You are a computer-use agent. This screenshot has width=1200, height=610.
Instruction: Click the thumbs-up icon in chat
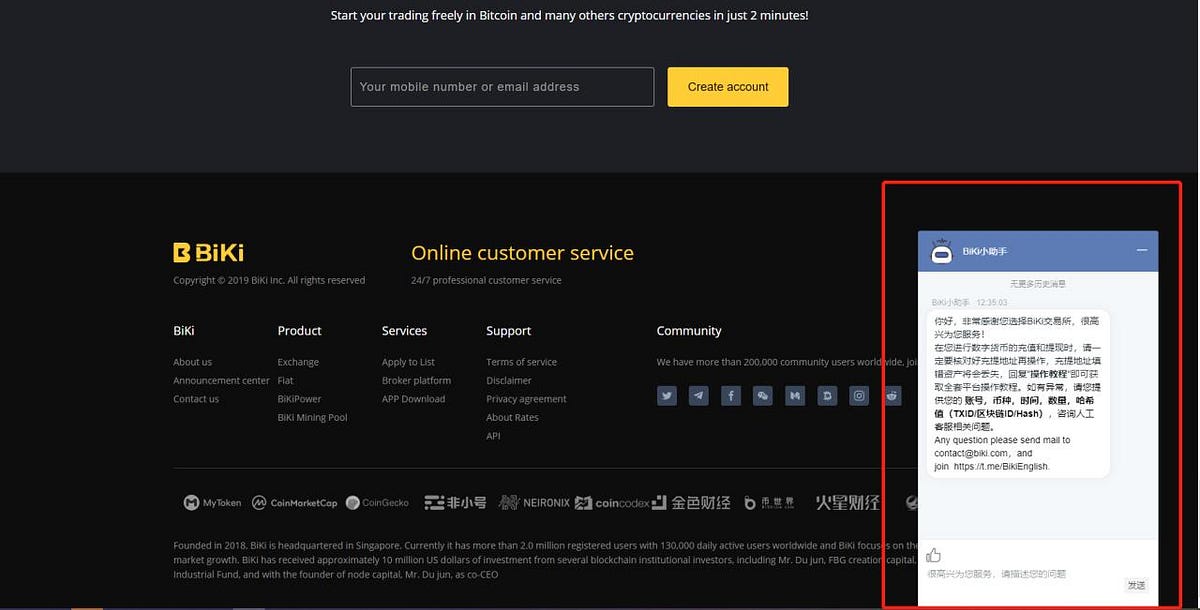point(934,555)
